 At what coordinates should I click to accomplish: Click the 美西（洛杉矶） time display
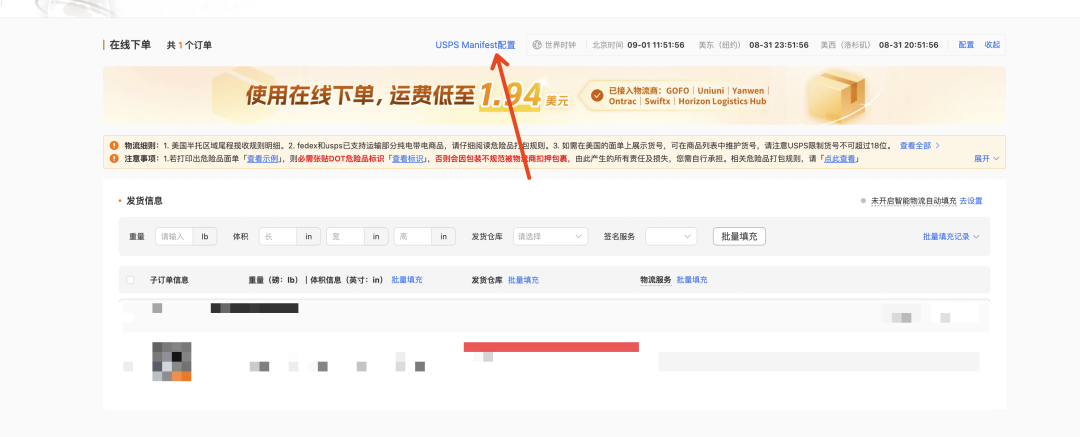(x=879, y=45)
